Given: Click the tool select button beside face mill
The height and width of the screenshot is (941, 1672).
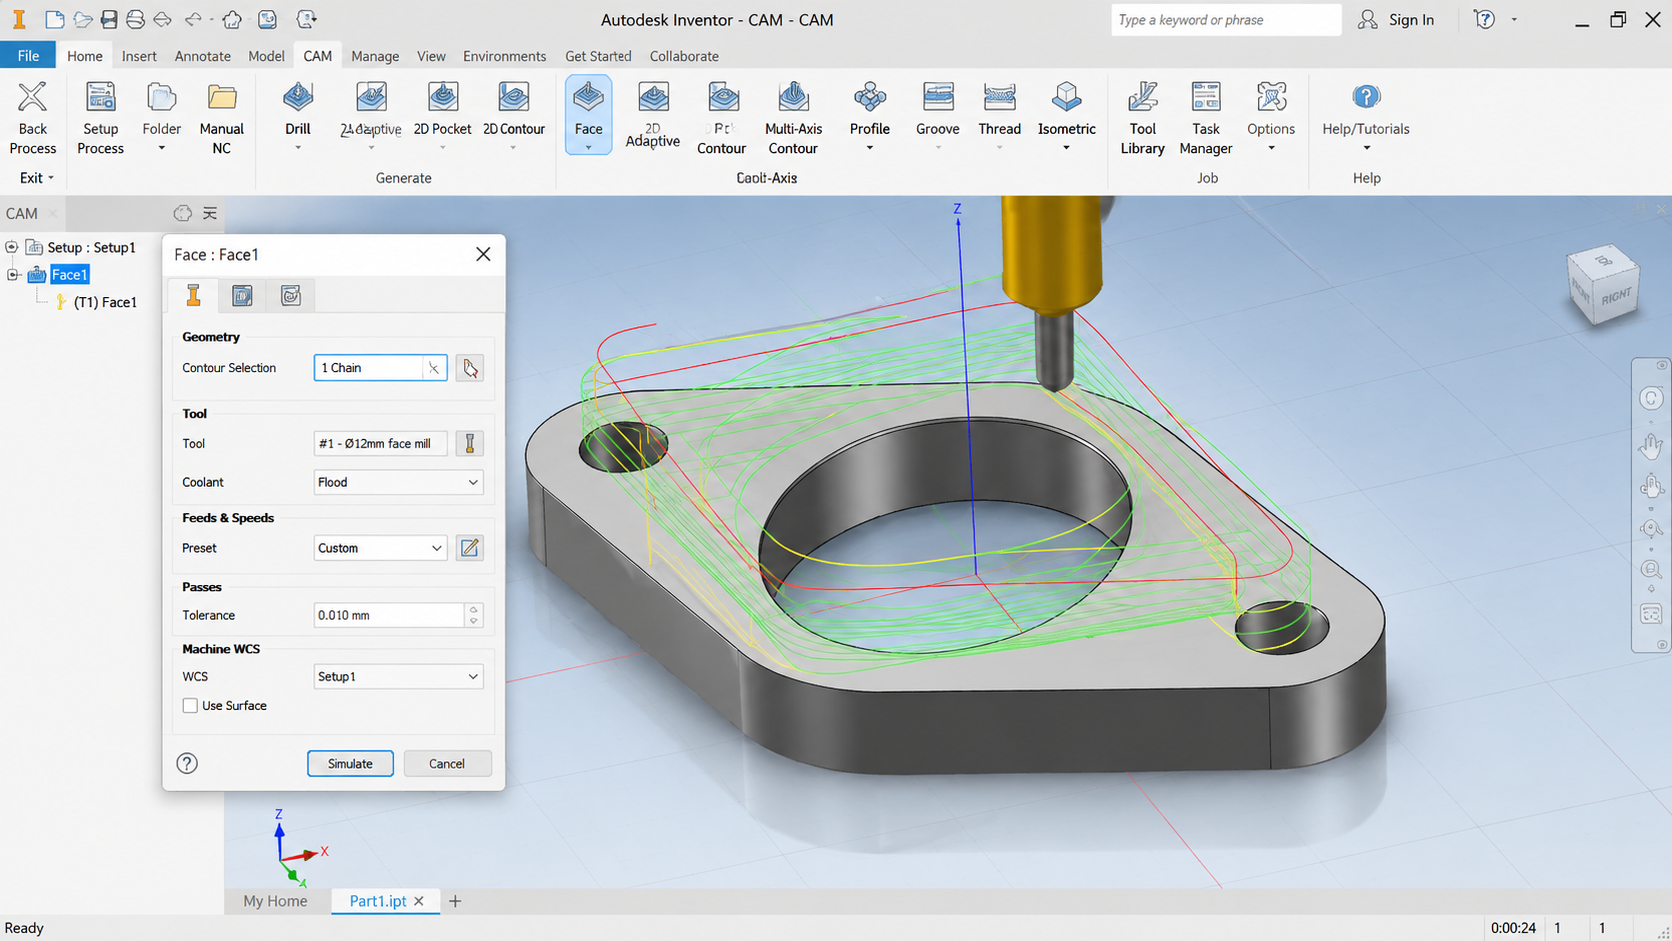Looking at the screenshot, I should coord(469,443).
